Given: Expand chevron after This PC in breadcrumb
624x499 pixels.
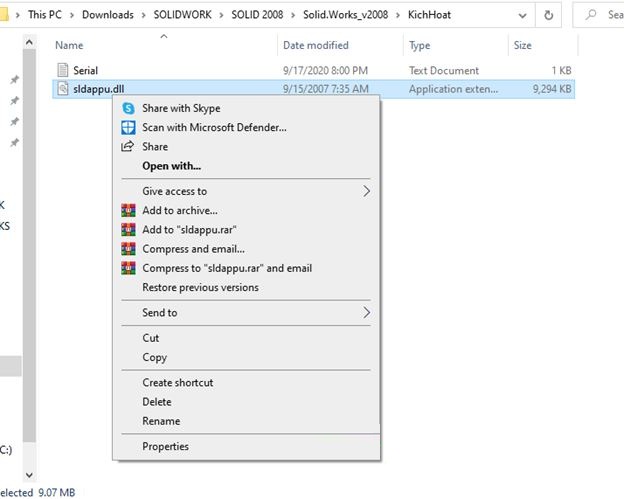Looking at the screenshot, I should [72, 15].
